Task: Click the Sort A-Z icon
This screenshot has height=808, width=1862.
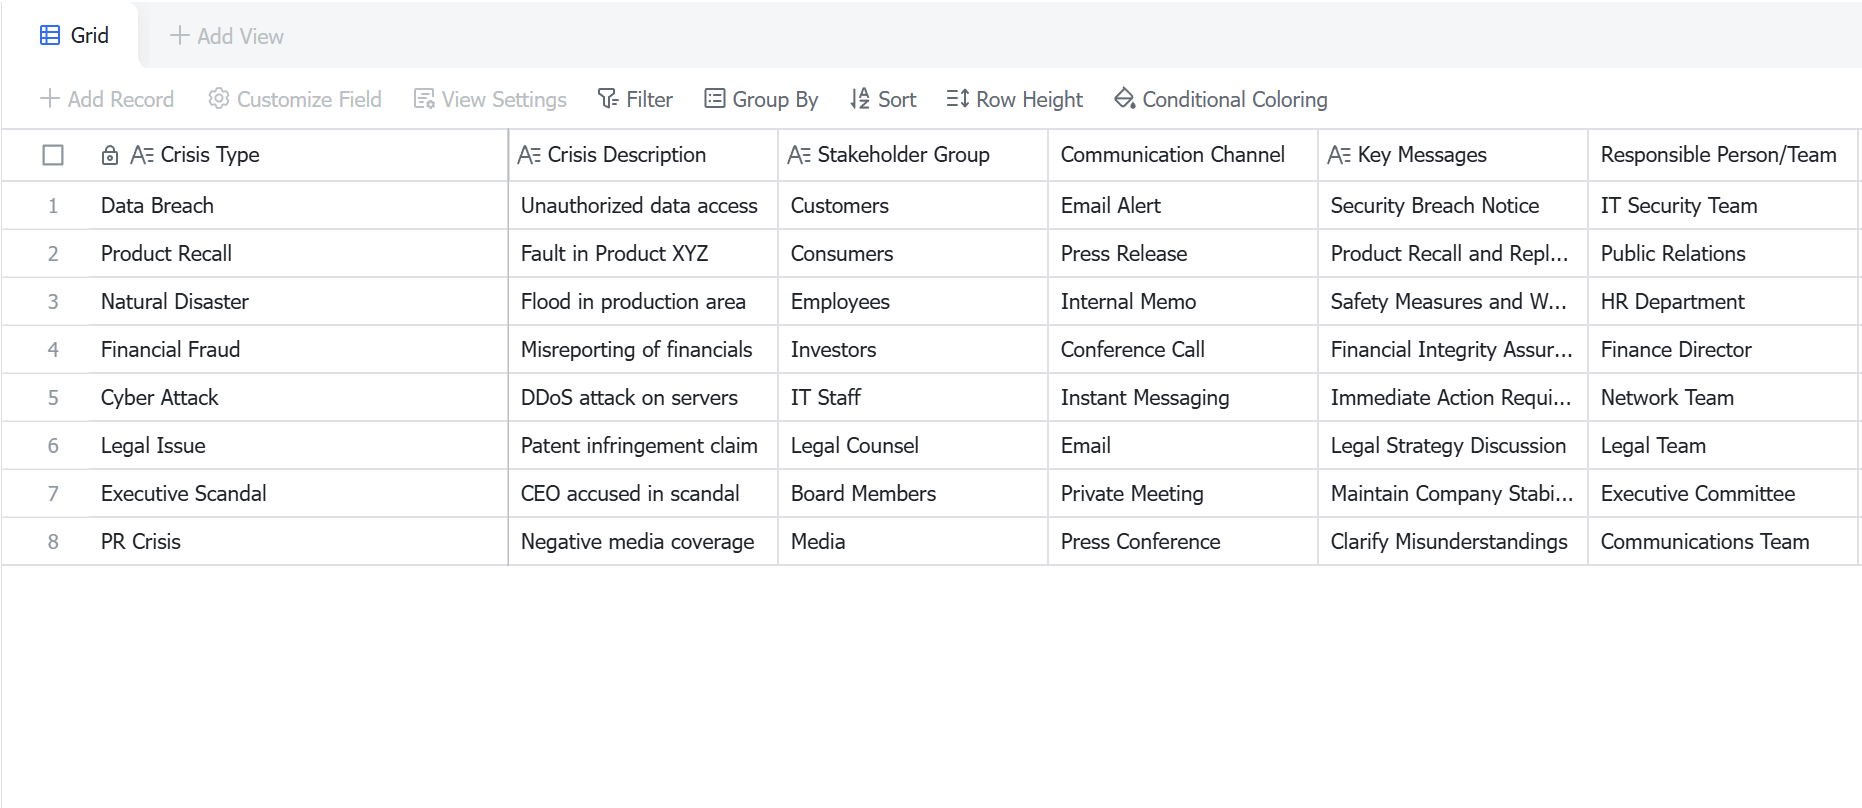Action: point(860,99)
